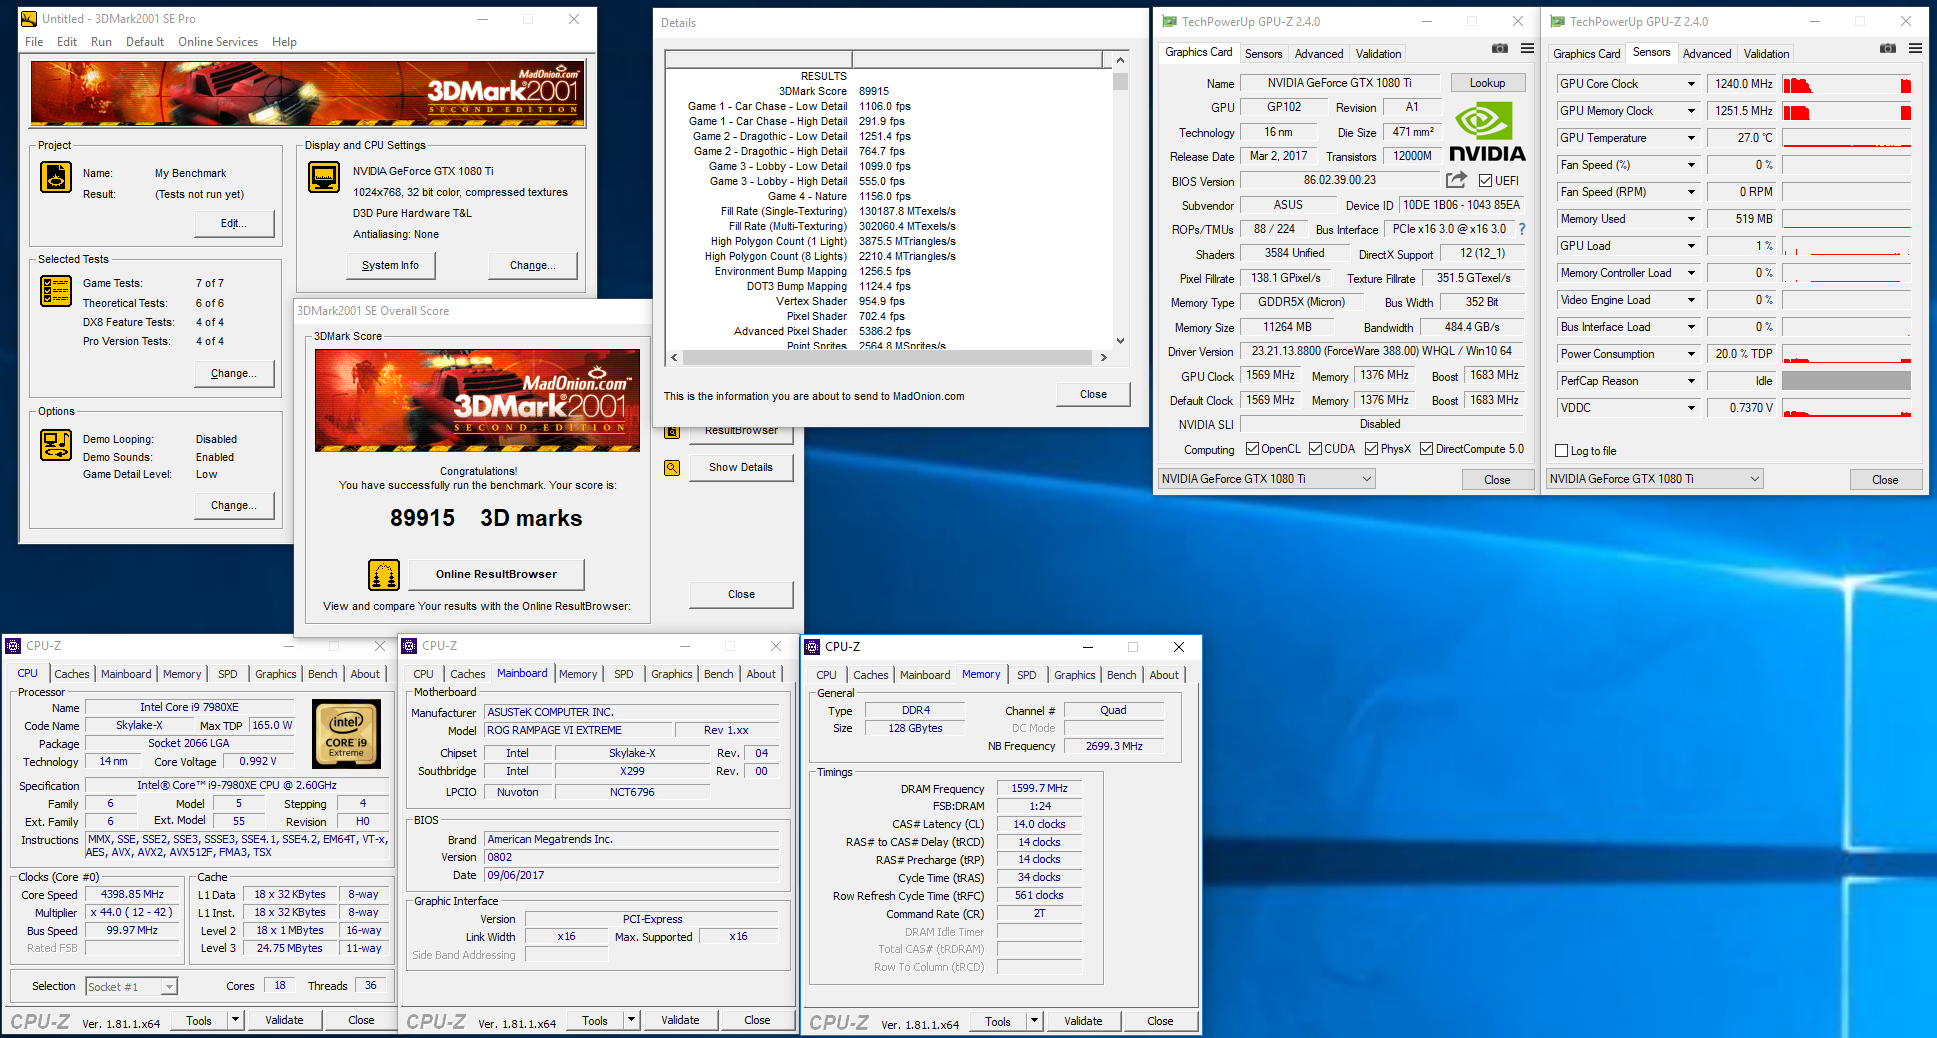The height and width of the screenshot is (1038, 1937).
Task: Click GPU-Z app icon in Sensors window title
Action: [1557, 21]
